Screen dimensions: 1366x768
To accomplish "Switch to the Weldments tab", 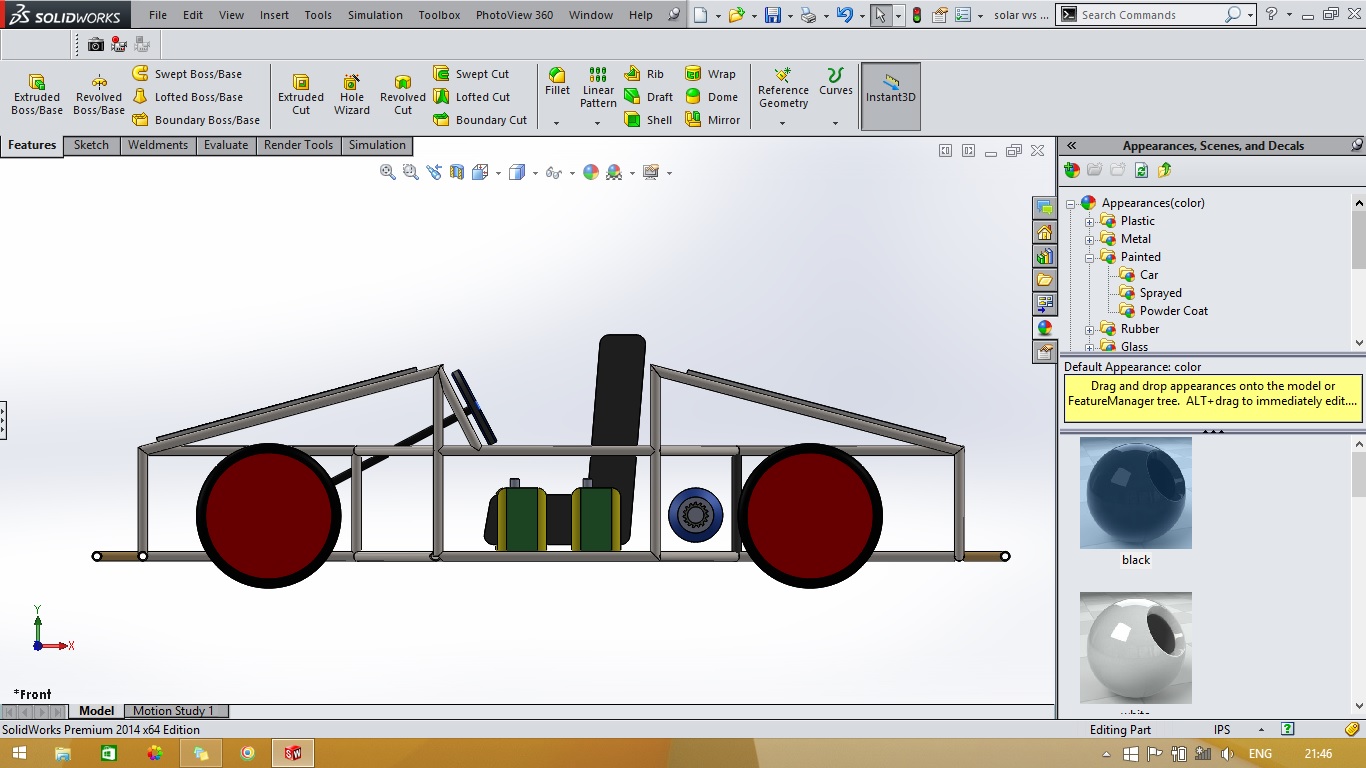I will click(158, 145).
